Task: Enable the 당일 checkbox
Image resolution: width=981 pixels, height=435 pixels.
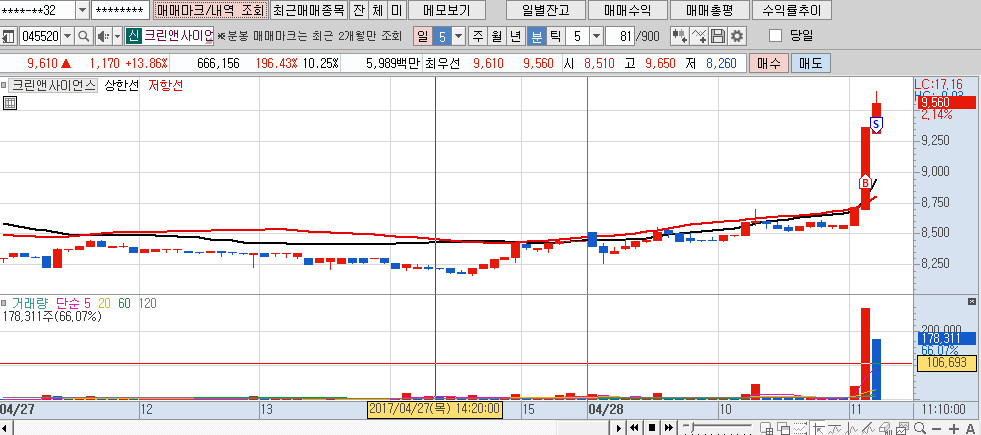Action: (775, 36)
